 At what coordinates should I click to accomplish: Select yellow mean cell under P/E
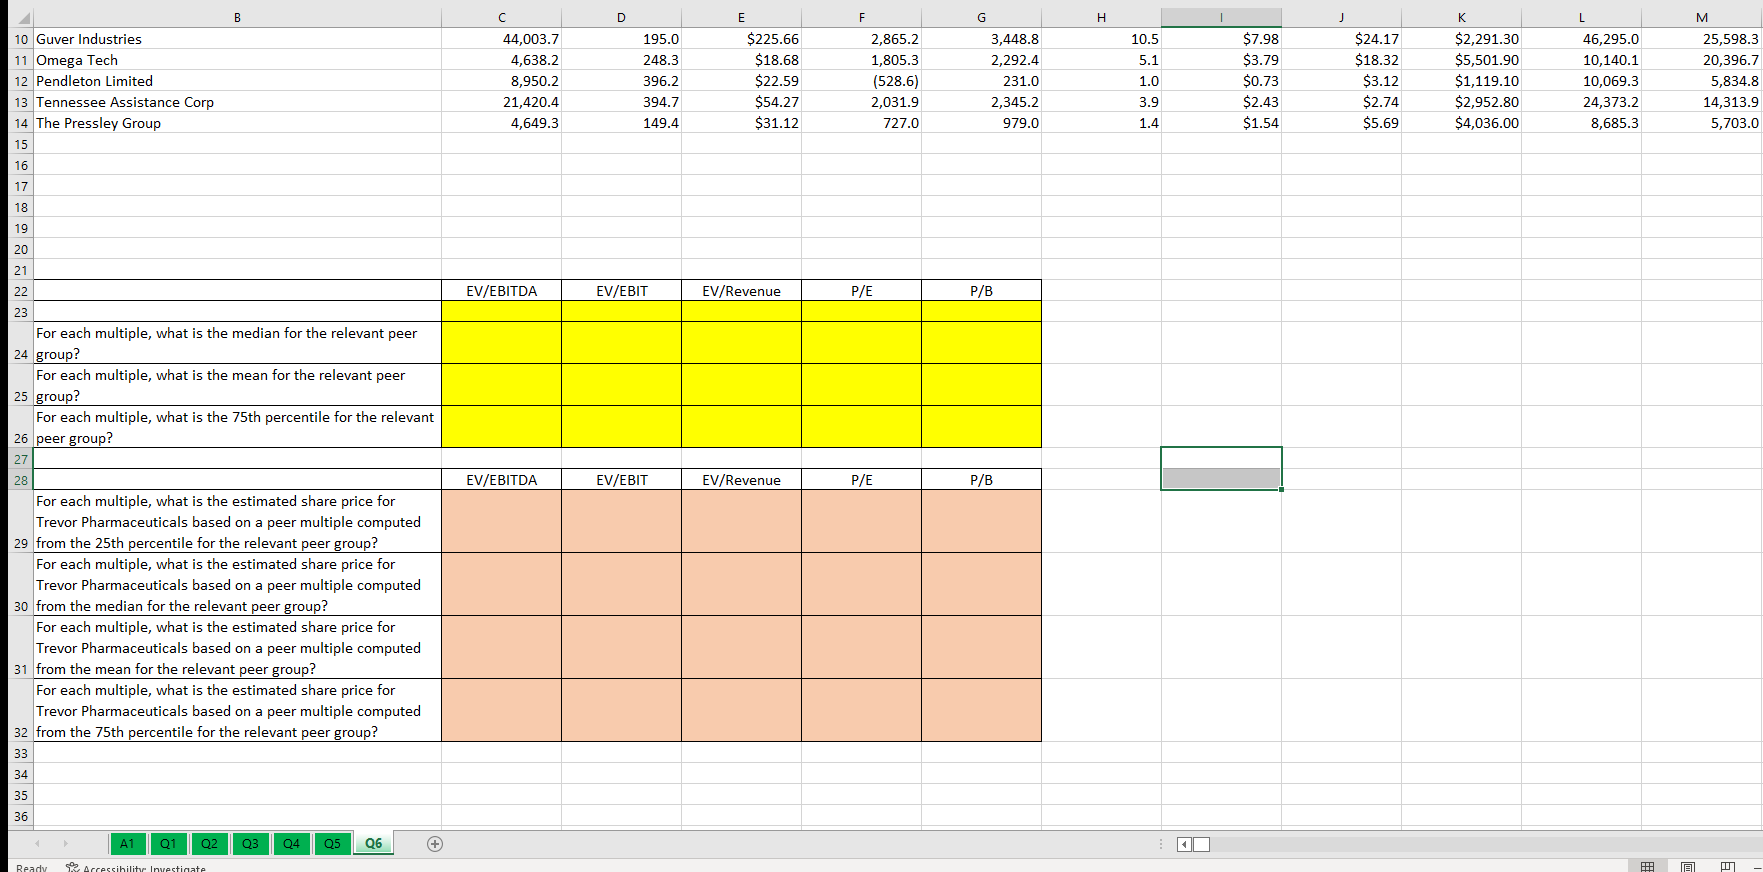coord(861,385)
